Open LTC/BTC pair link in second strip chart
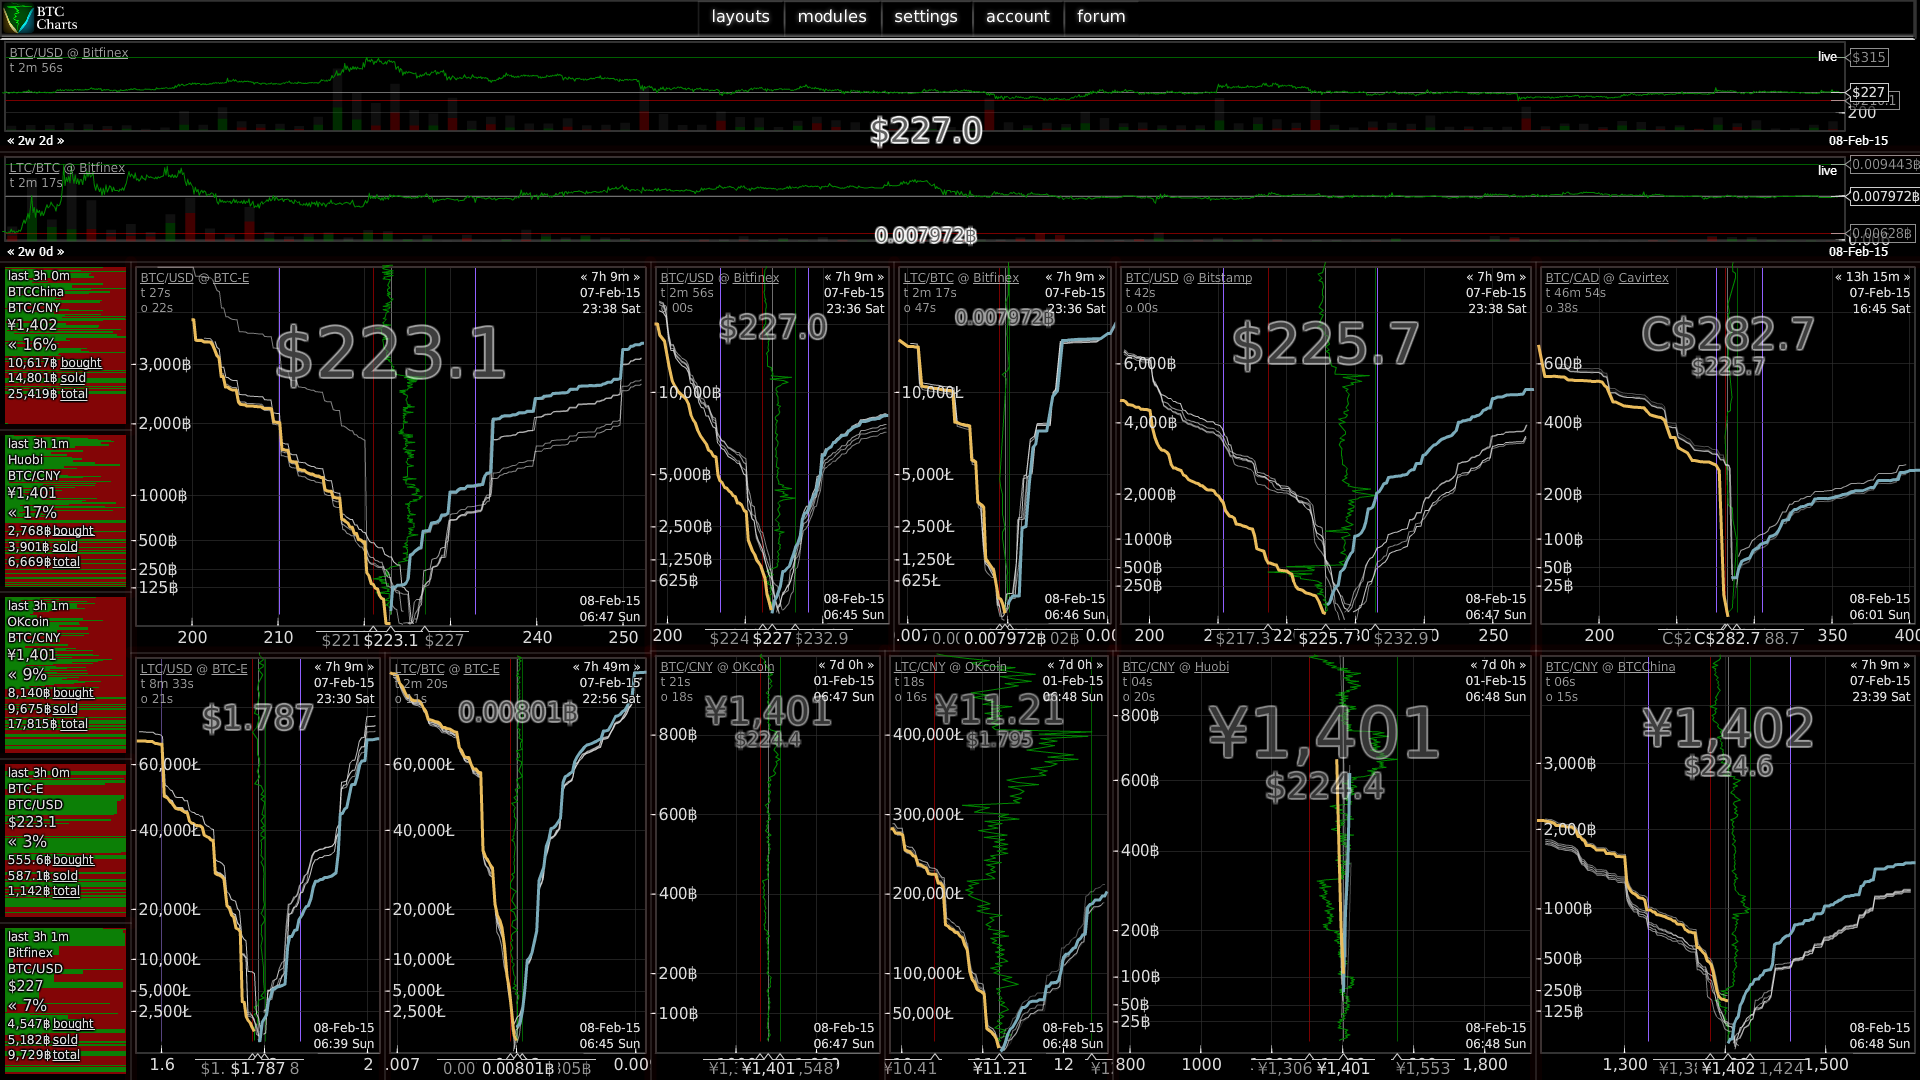Viewport: 1920px width, 1080px height. coord(35,168)
